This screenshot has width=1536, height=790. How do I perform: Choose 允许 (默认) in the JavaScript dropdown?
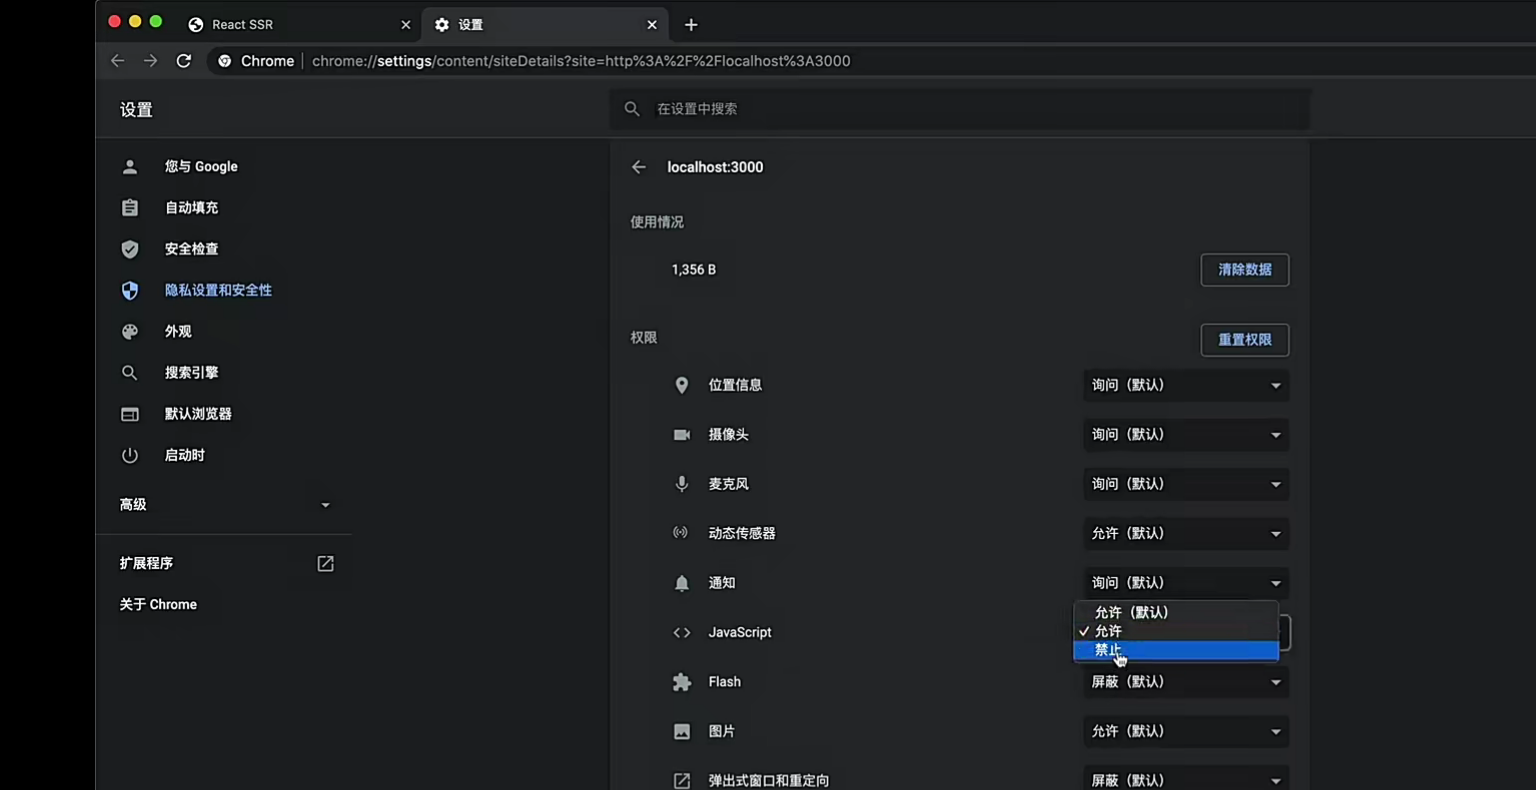click(x=1175, y=612)
